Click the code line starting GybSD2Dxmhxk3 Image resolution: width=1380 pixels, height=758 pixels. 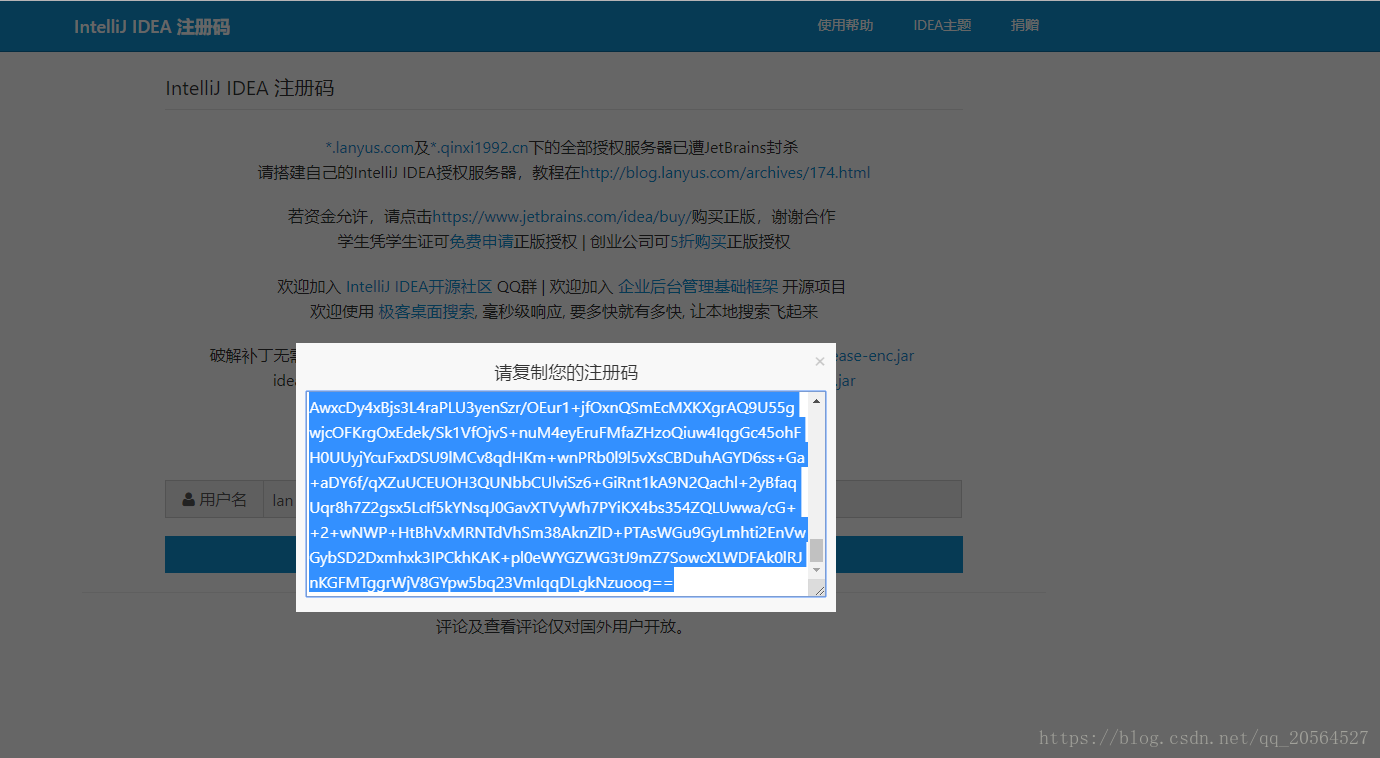tap(557, 556)
